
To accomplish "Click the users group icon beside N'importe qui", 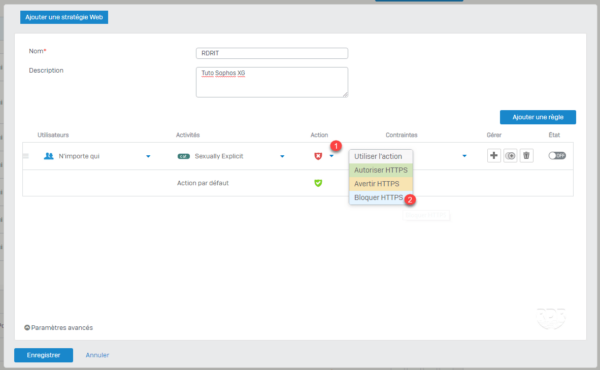I will [x=49, y=156].
